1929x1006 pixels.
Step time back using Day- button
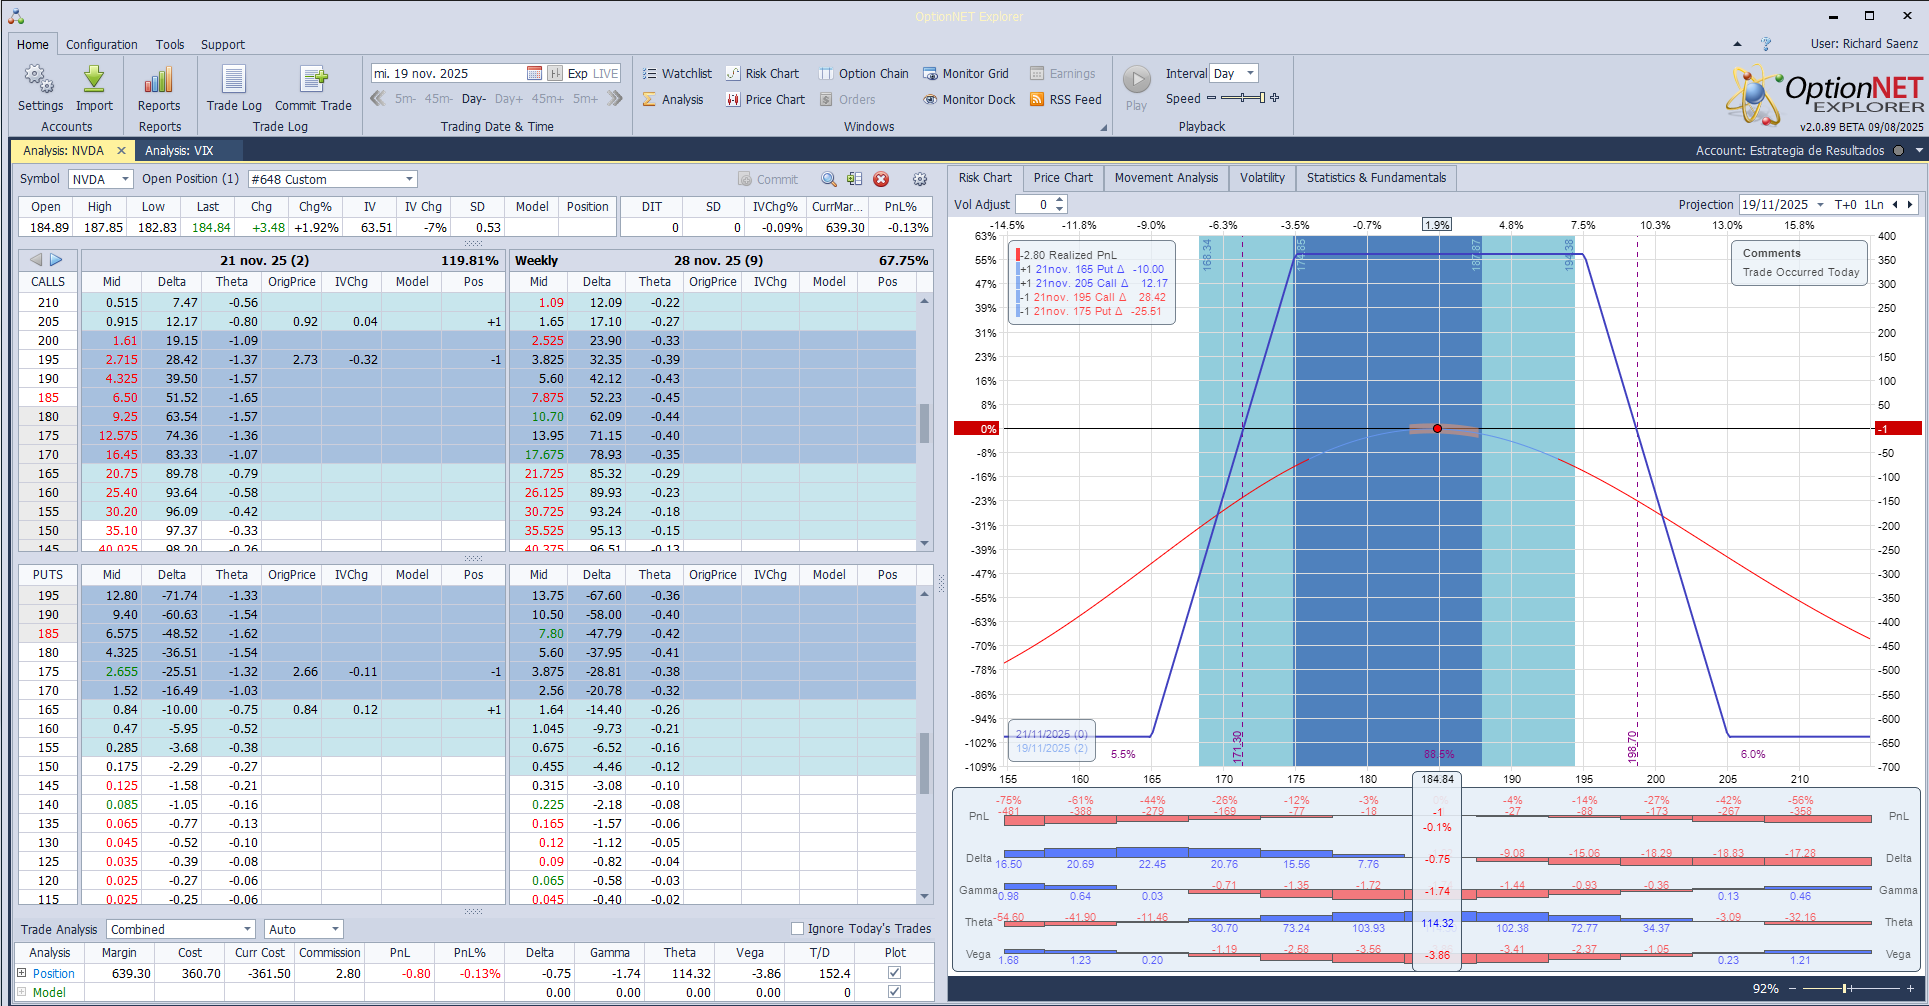tap(474, 98)
